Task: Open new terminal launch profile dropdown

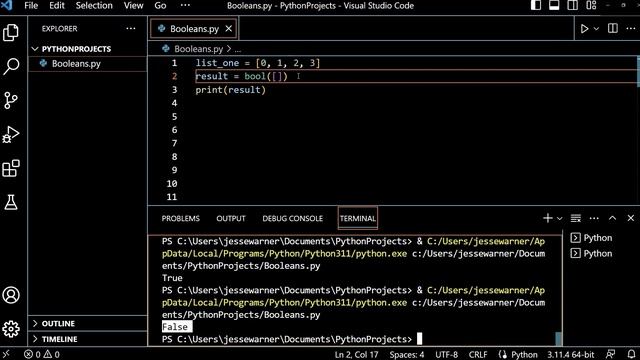Action: point(560,219)
